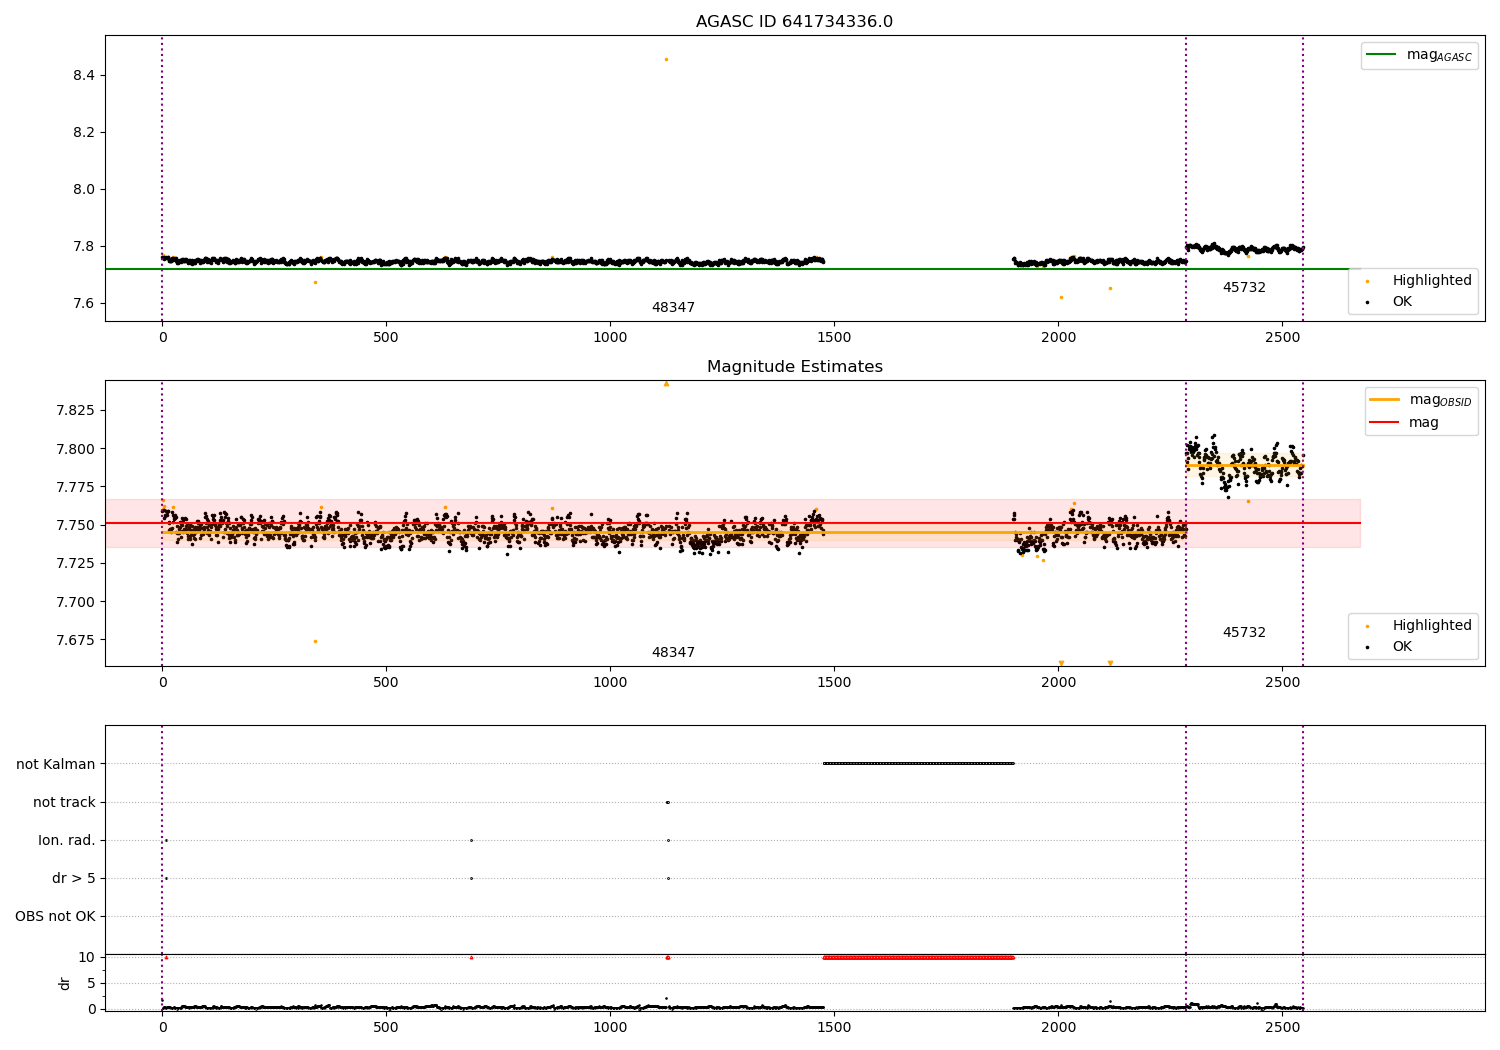Click the 7.700 y-axis tick label

click(x=76, y=602)
